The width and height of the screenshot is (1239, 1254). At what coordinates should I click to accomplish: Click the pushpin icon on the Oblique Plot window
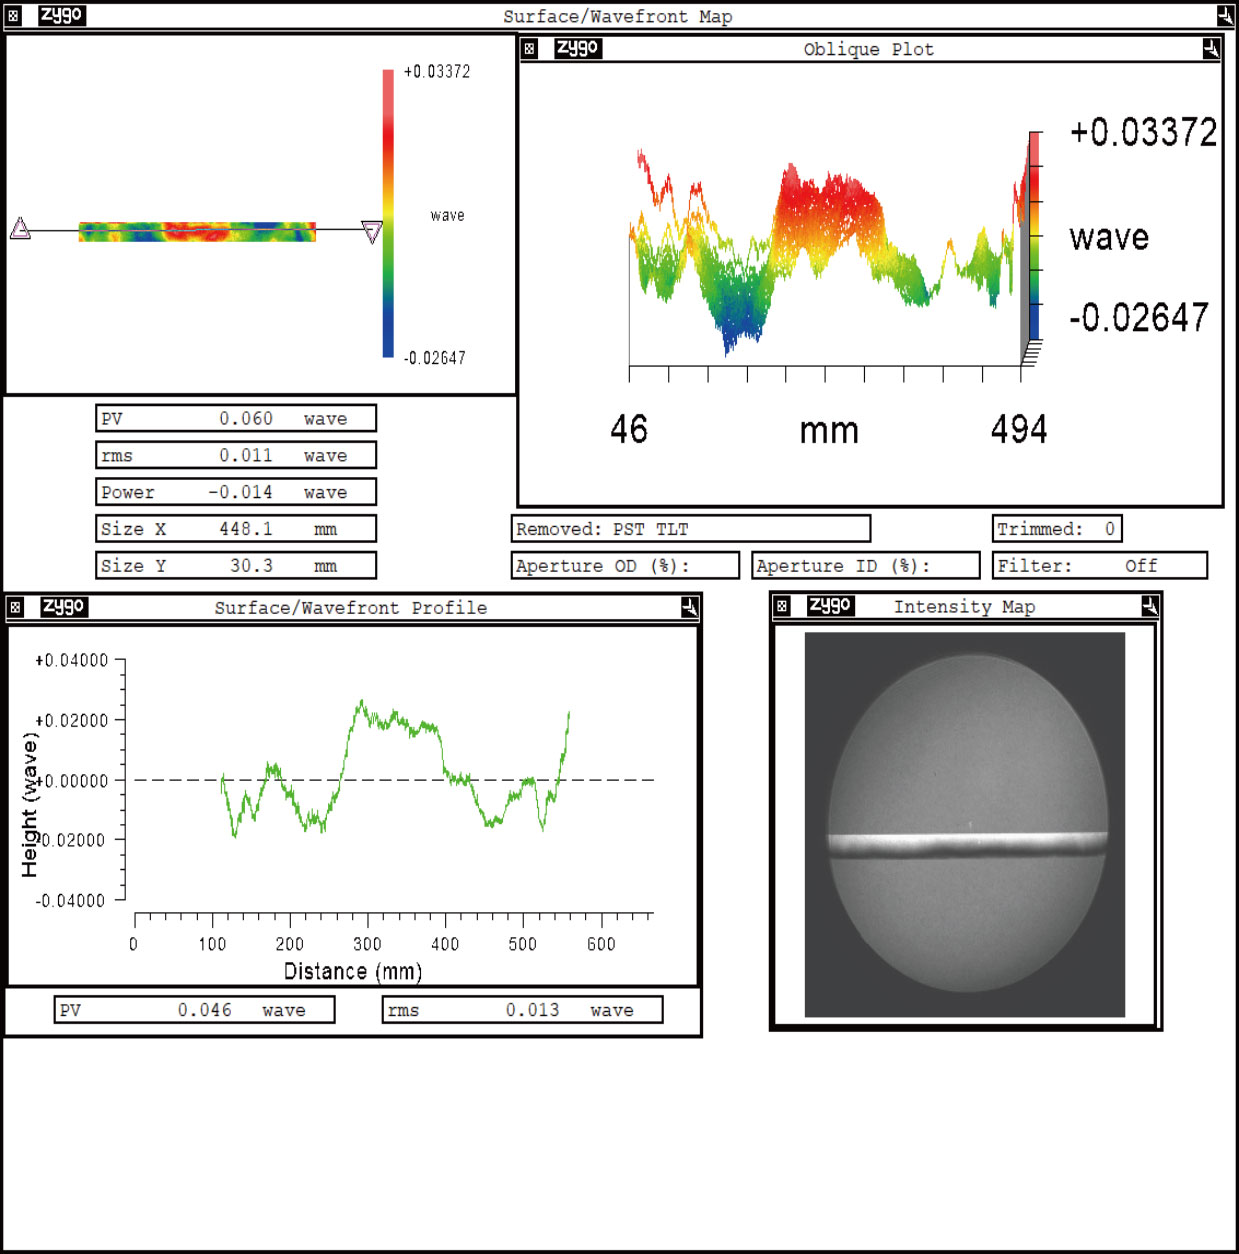[x=1210, y=48]
